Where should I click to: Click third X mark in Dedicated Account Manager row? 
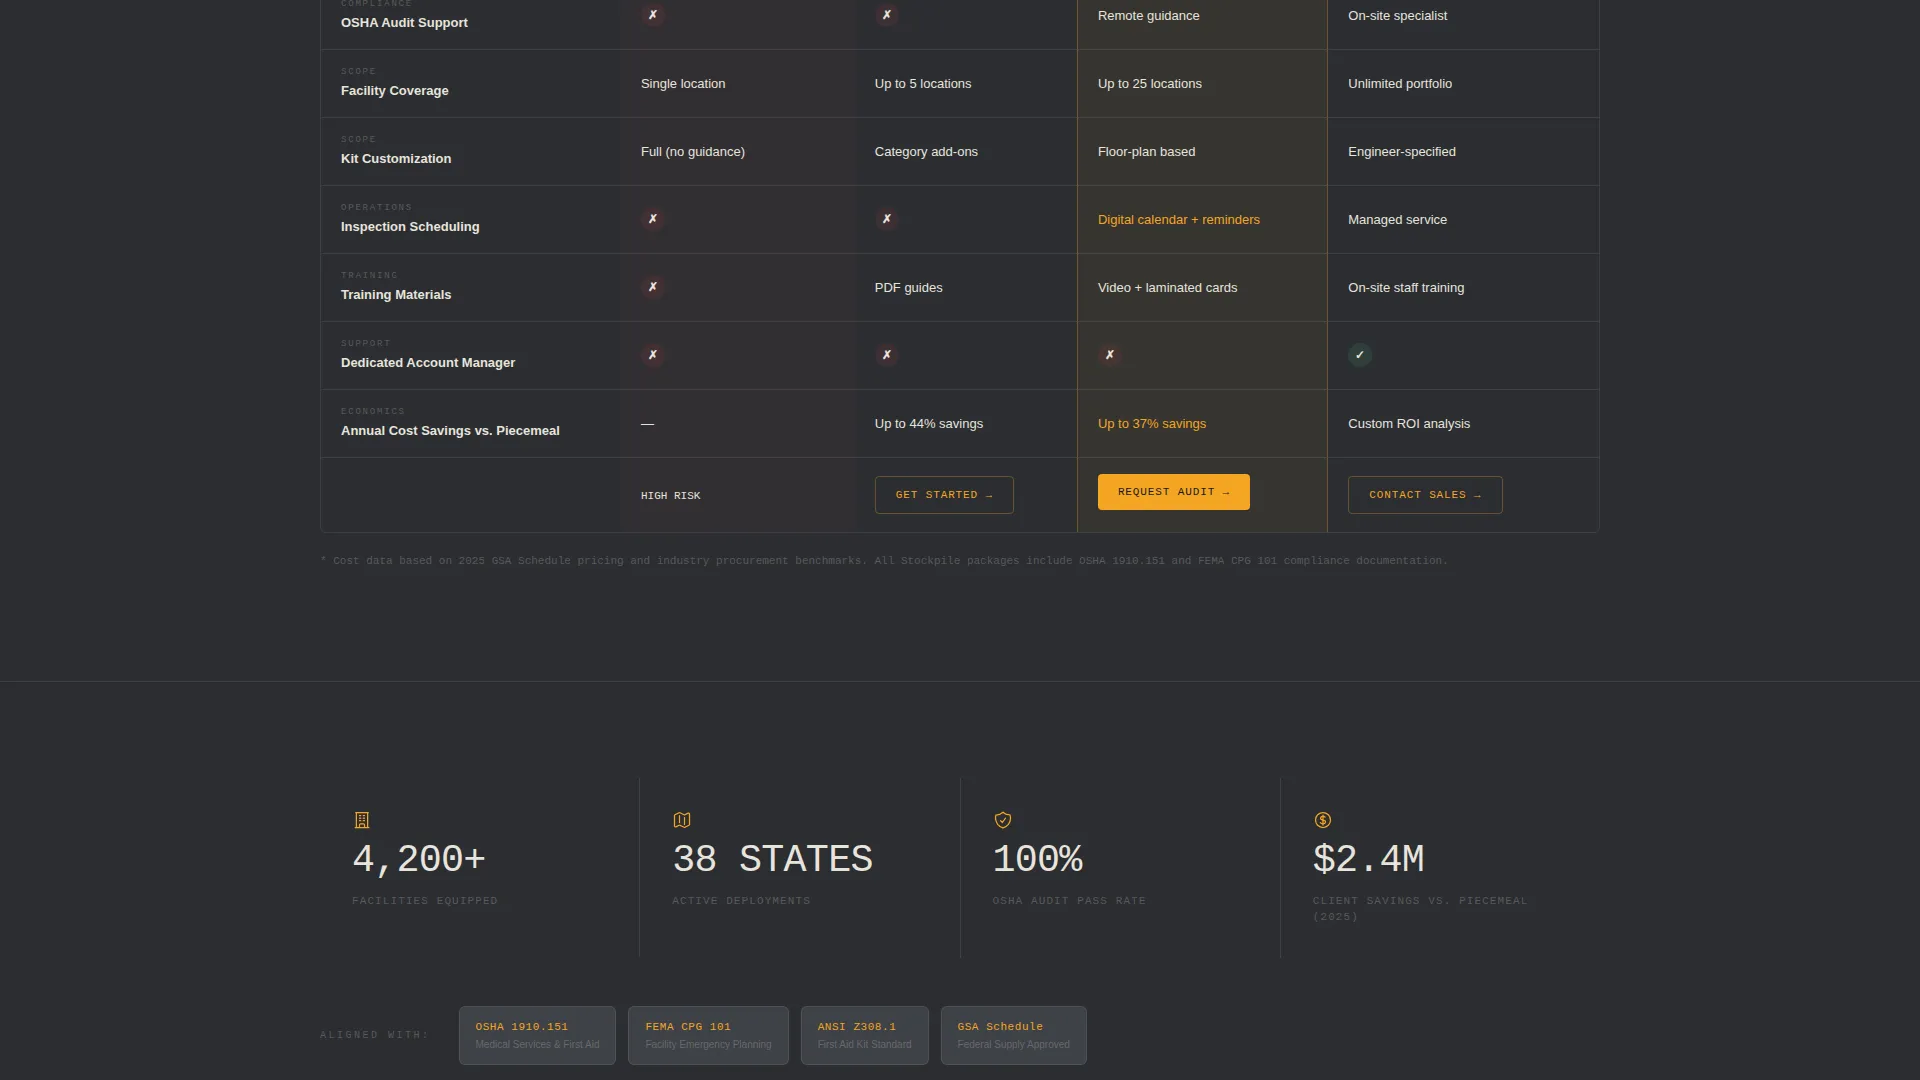coord(1110,355)
